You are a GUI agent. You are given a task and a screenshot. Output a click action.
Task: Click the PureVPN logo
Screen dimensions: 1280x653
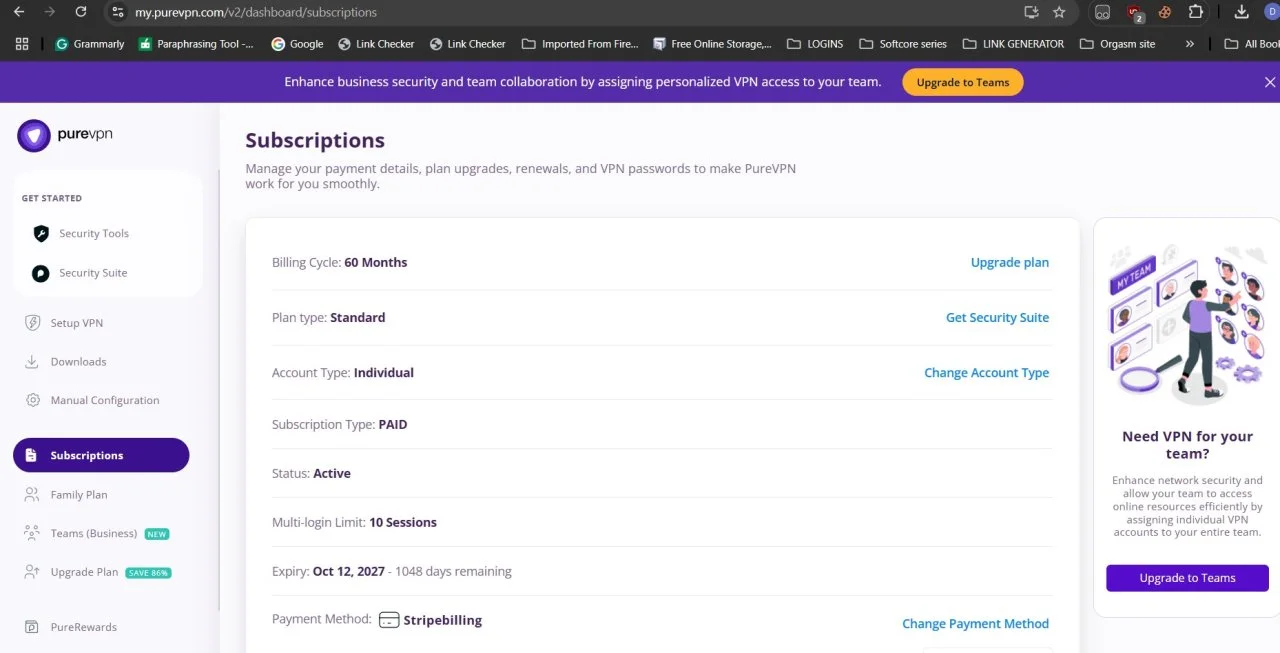coord(65,135)
